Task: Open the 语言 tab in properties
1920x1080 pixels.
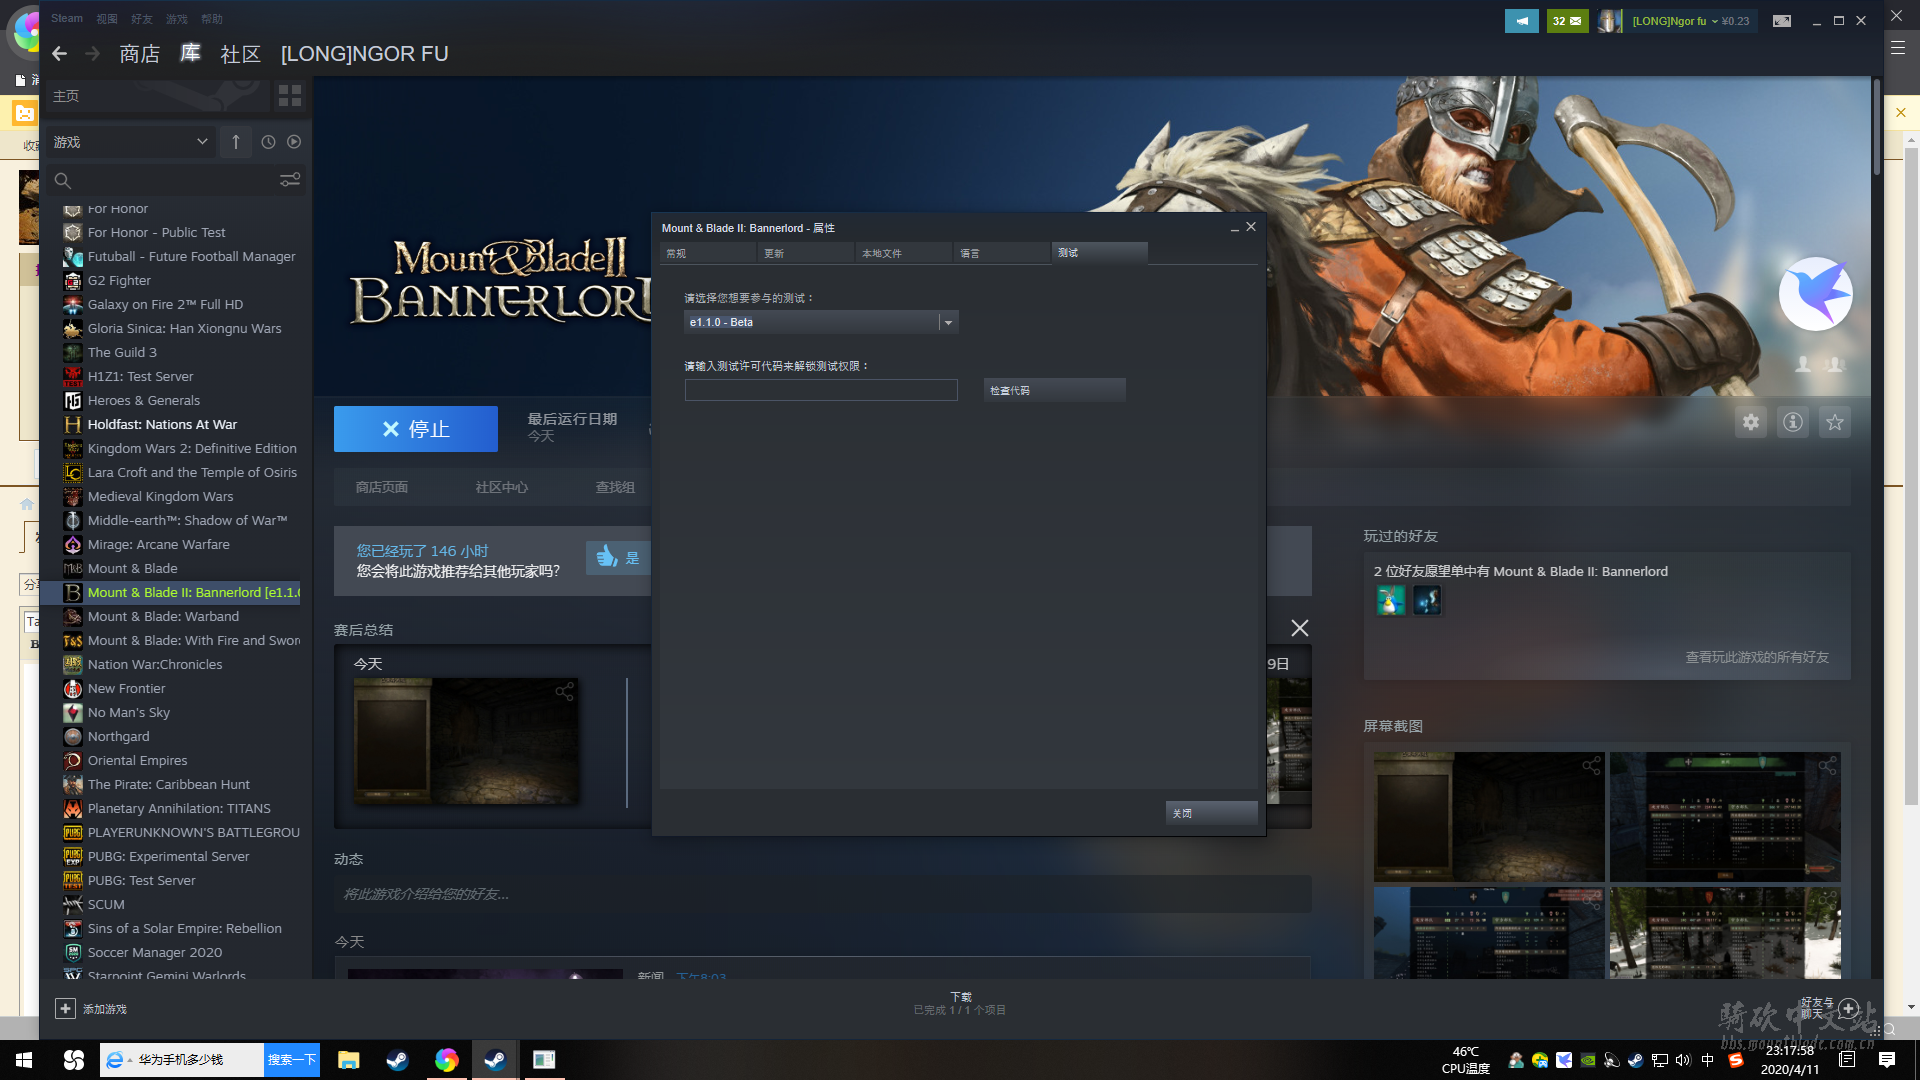Action: [x=1001, y=253]
